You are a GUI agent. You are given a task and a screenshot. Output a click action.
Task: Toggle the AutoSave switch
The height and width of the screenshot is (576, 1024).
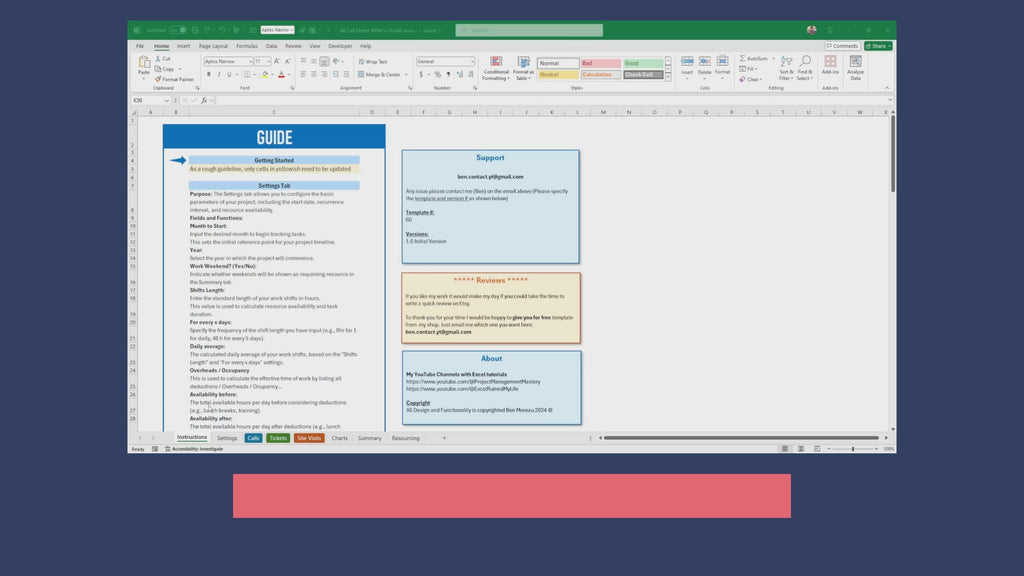click(x=178, y=30)
